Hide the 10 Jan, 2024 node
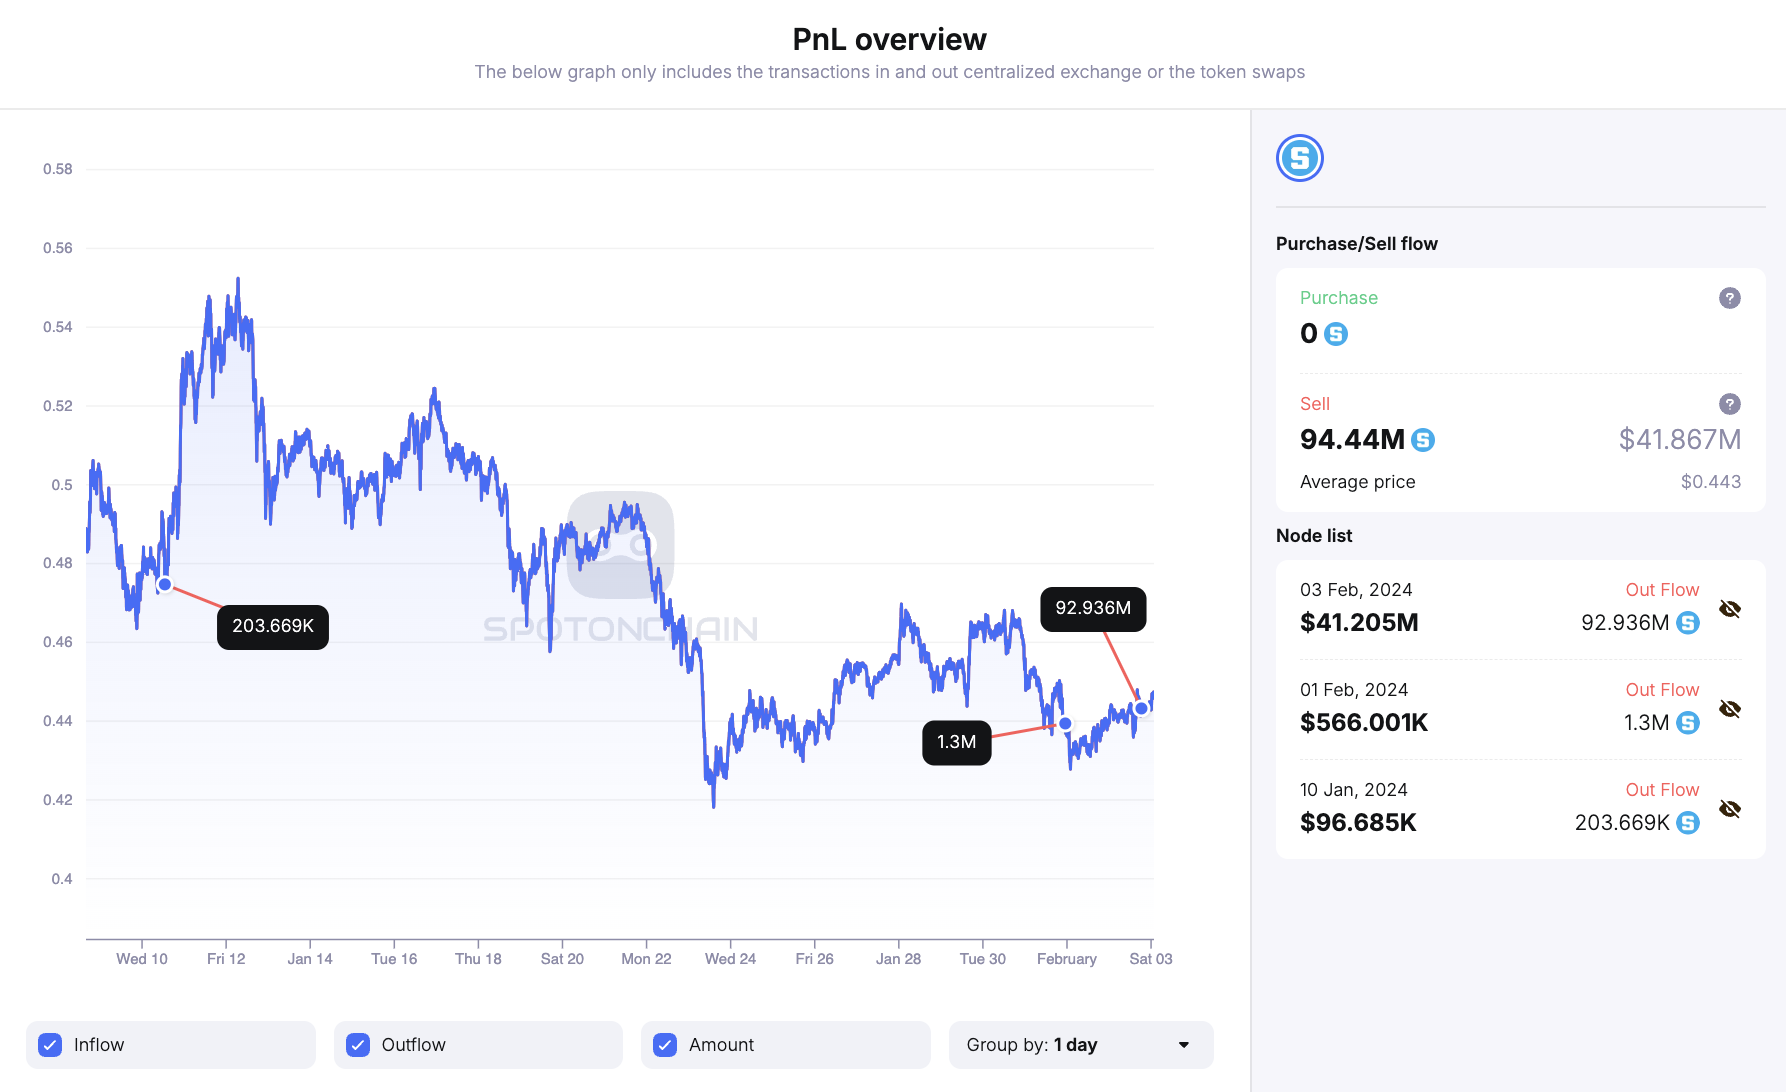Image resolution: width=1786 pixels, height=1092 pixels. [1729, 809]
